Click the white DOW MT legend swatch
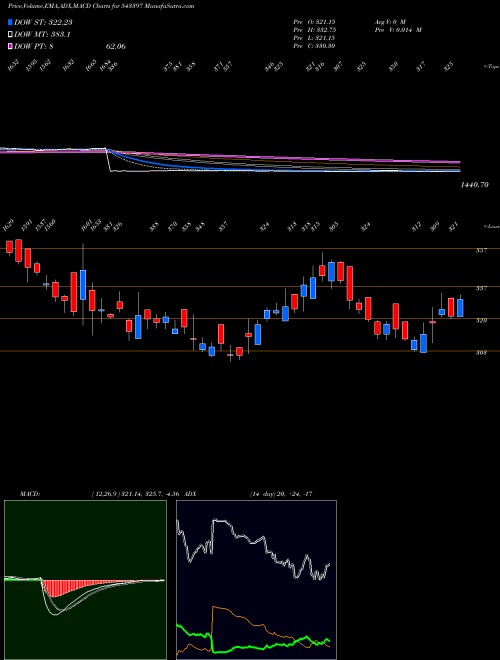 (x=10, y=35)
